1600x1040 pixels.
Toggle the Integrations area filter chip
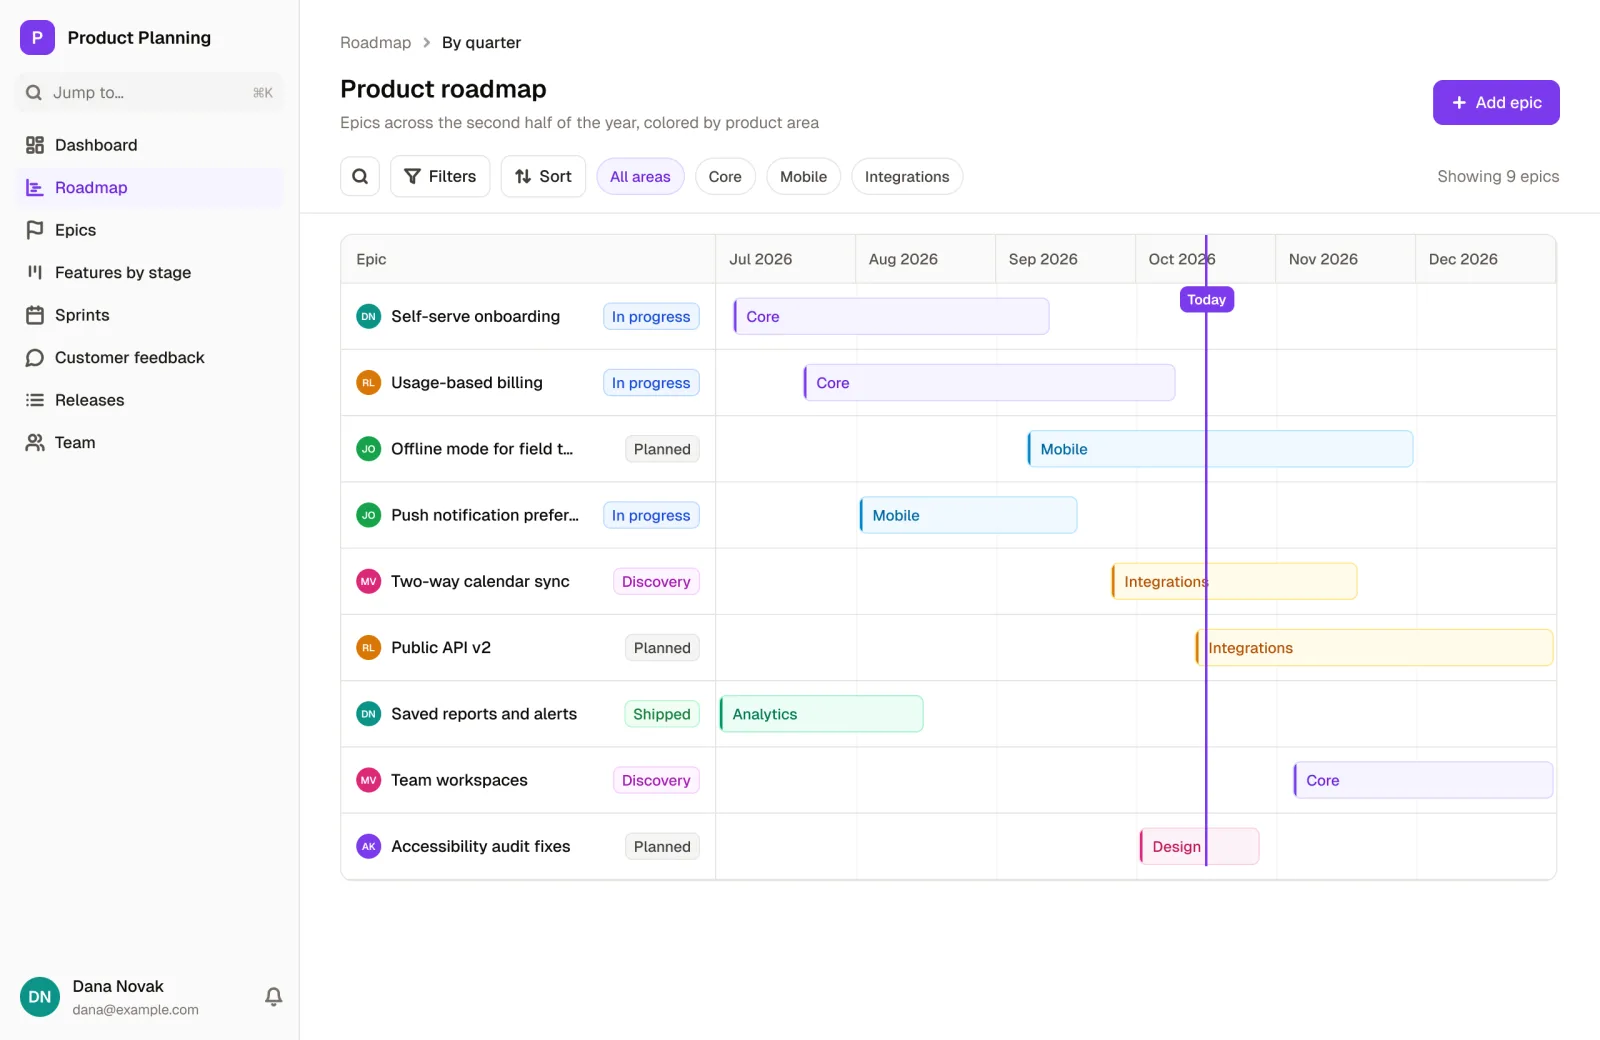click(907, 177)
